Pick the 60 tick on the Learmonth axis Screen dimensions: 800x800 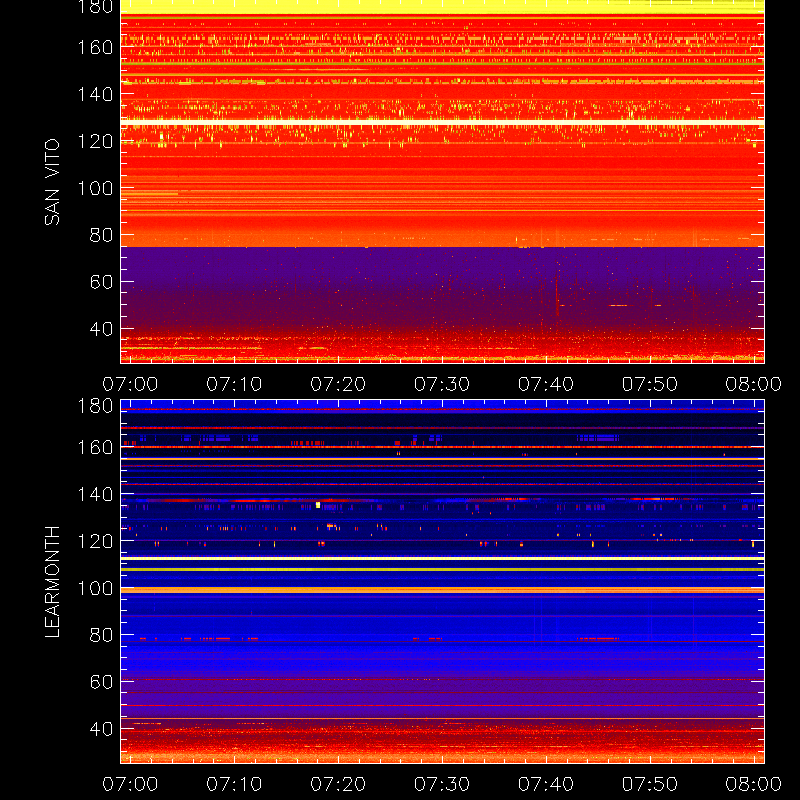coord(101,682)
